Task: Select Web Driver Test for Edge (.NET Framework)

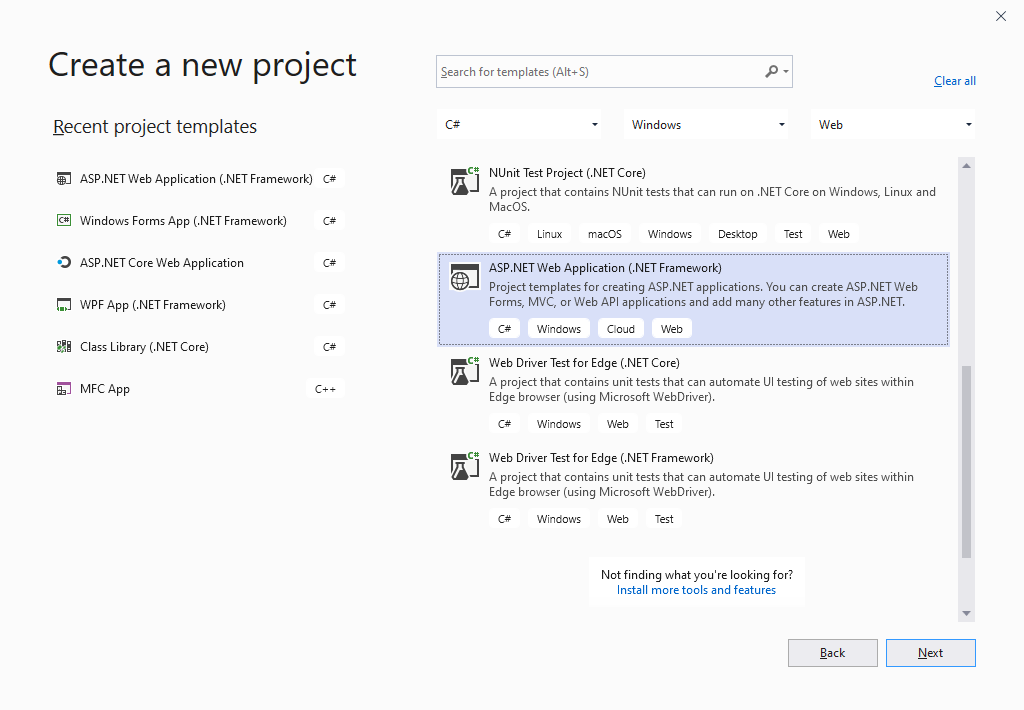Action: [x=694, y=489]
